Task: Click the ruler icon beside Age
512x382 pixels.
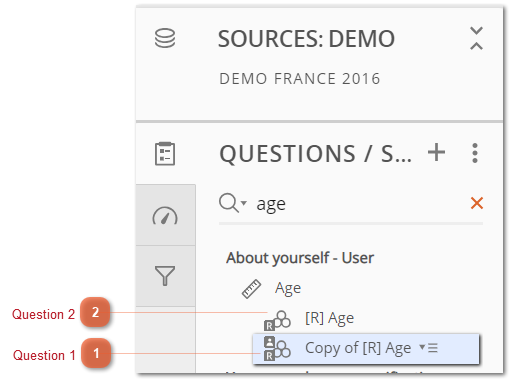Action: 251,289
